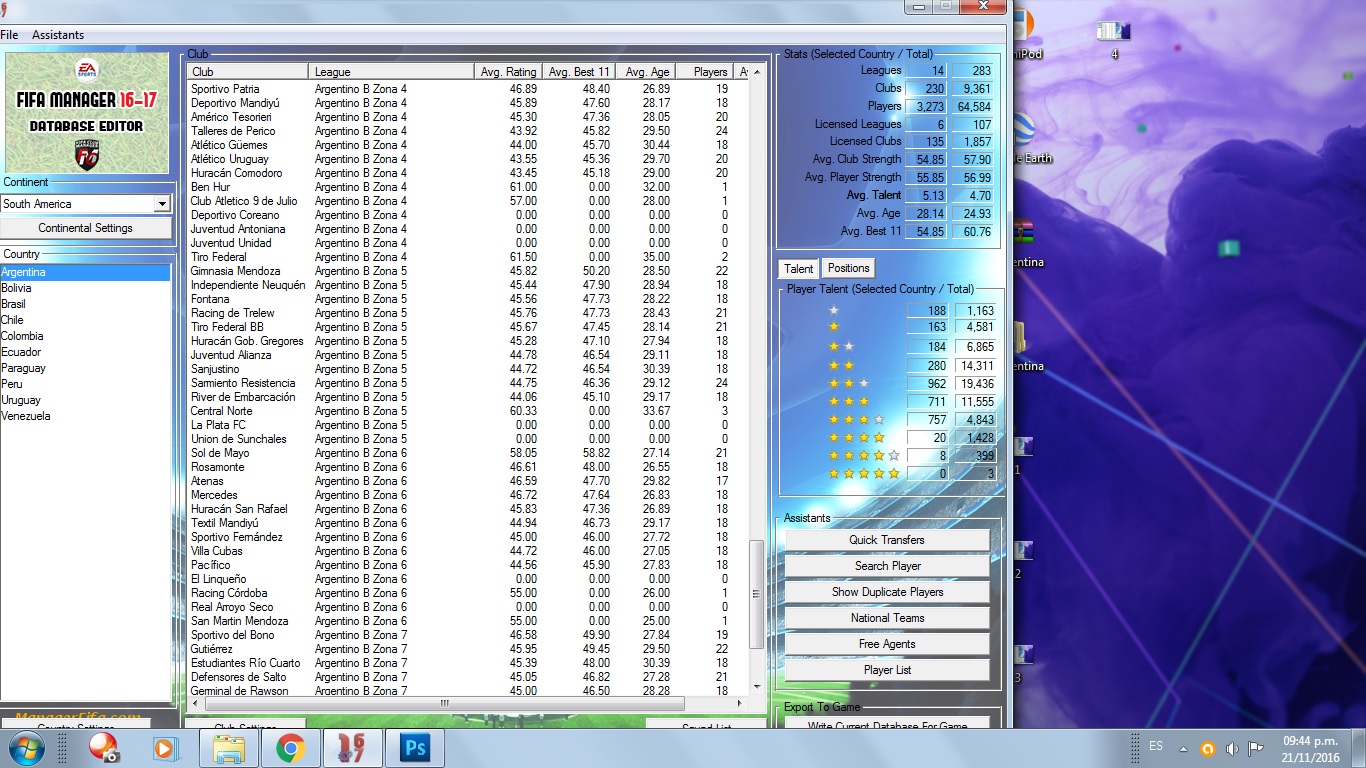Click the horizontal scrollbar right arrow
Screen dimensions: 1366x768
point(740,704)
